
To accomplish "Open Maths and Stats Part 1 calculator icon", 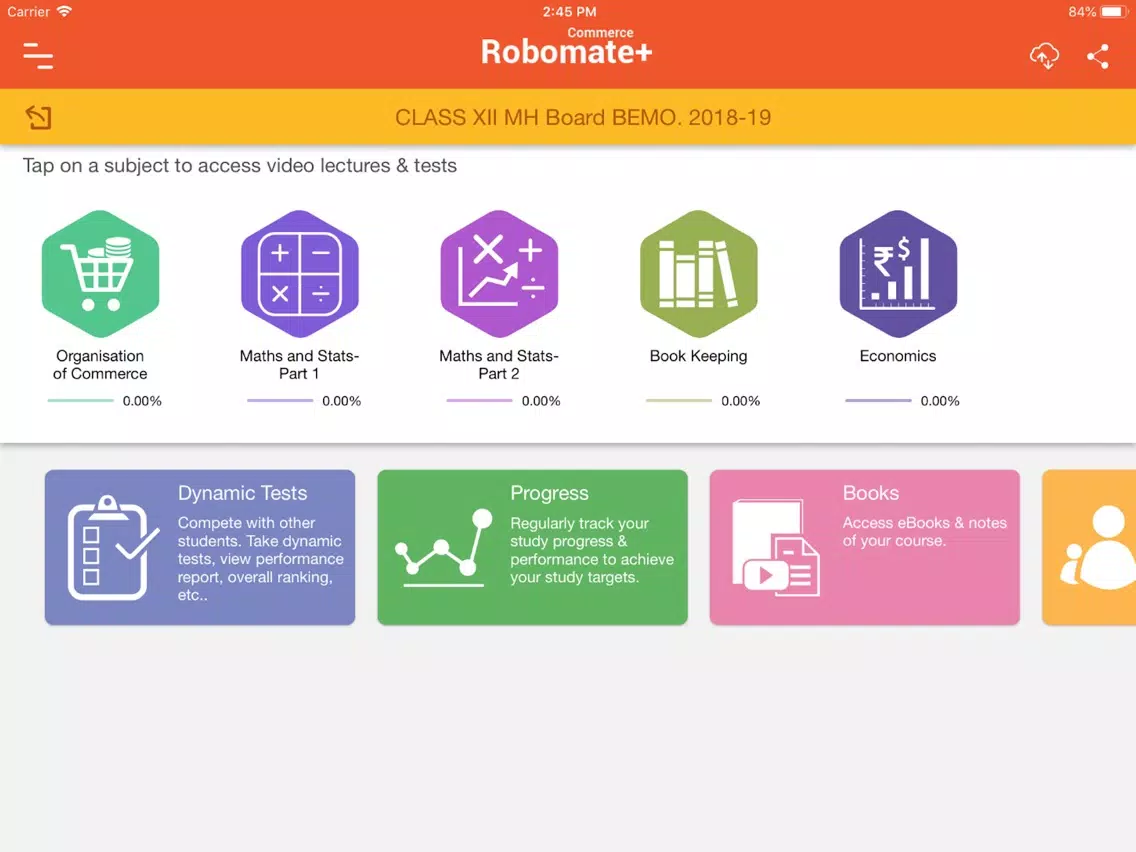I will tap(299, 274).
